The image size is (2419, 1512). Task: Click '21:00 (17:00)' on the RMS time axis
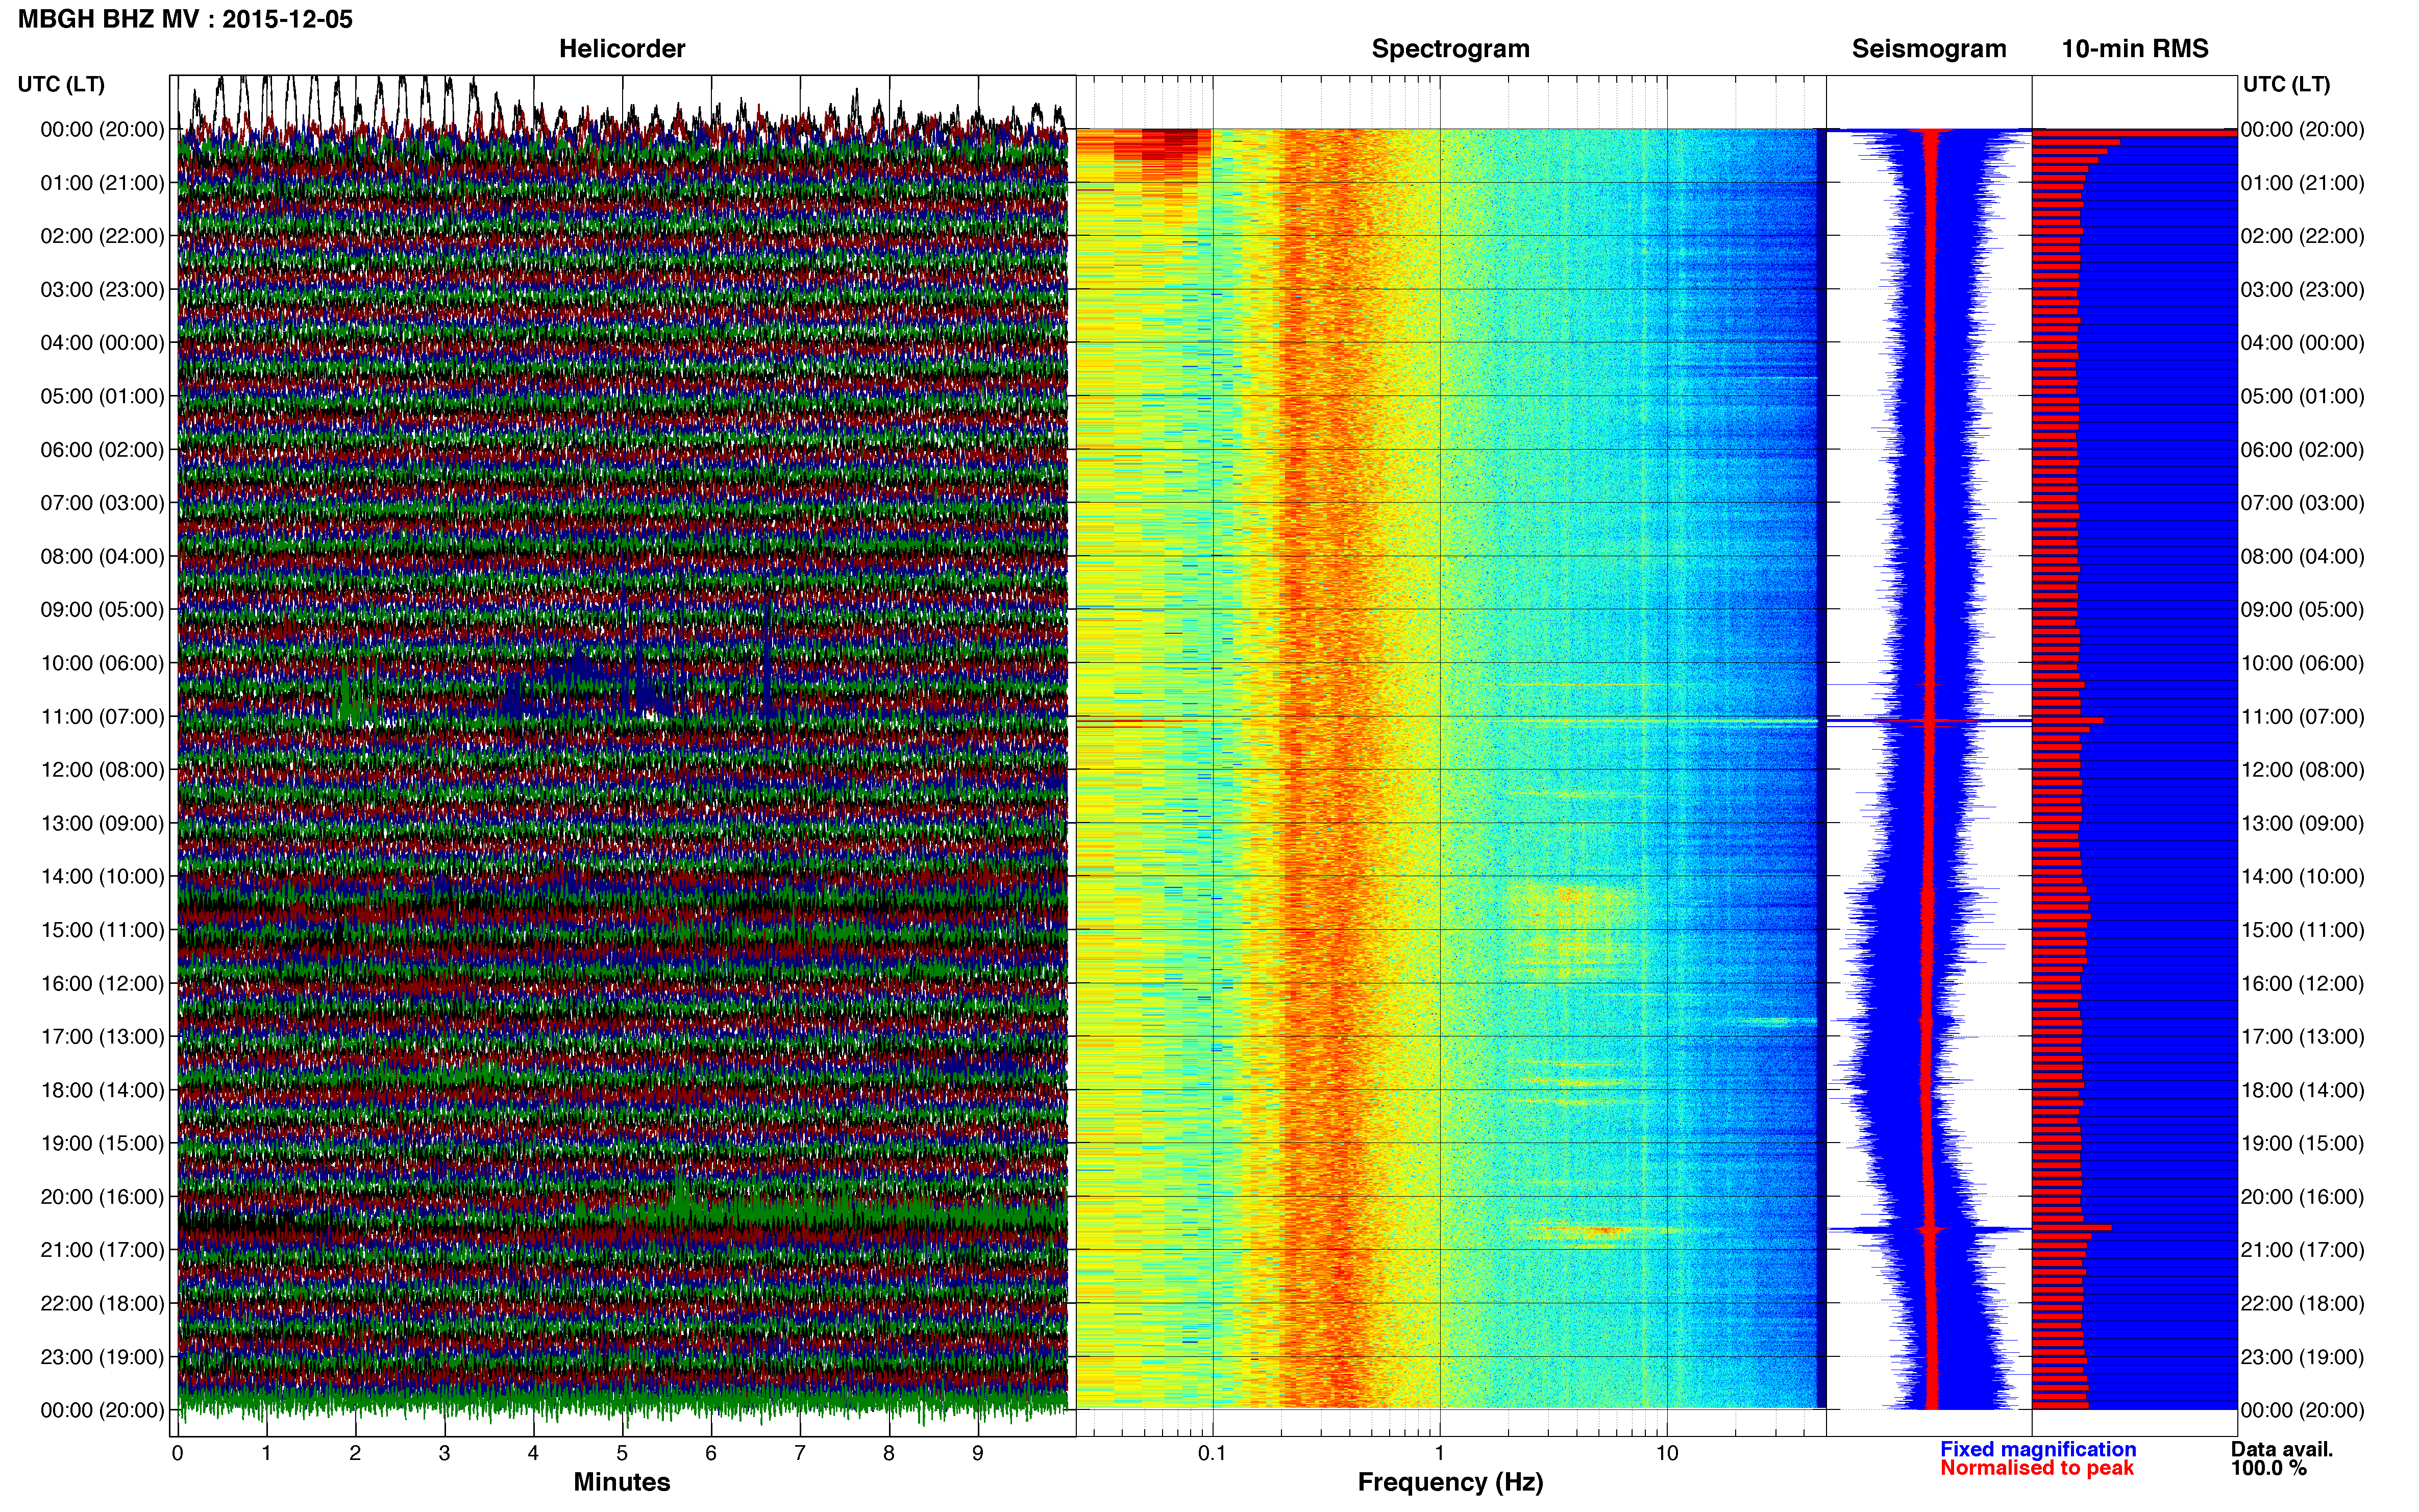(2303, 1250)
